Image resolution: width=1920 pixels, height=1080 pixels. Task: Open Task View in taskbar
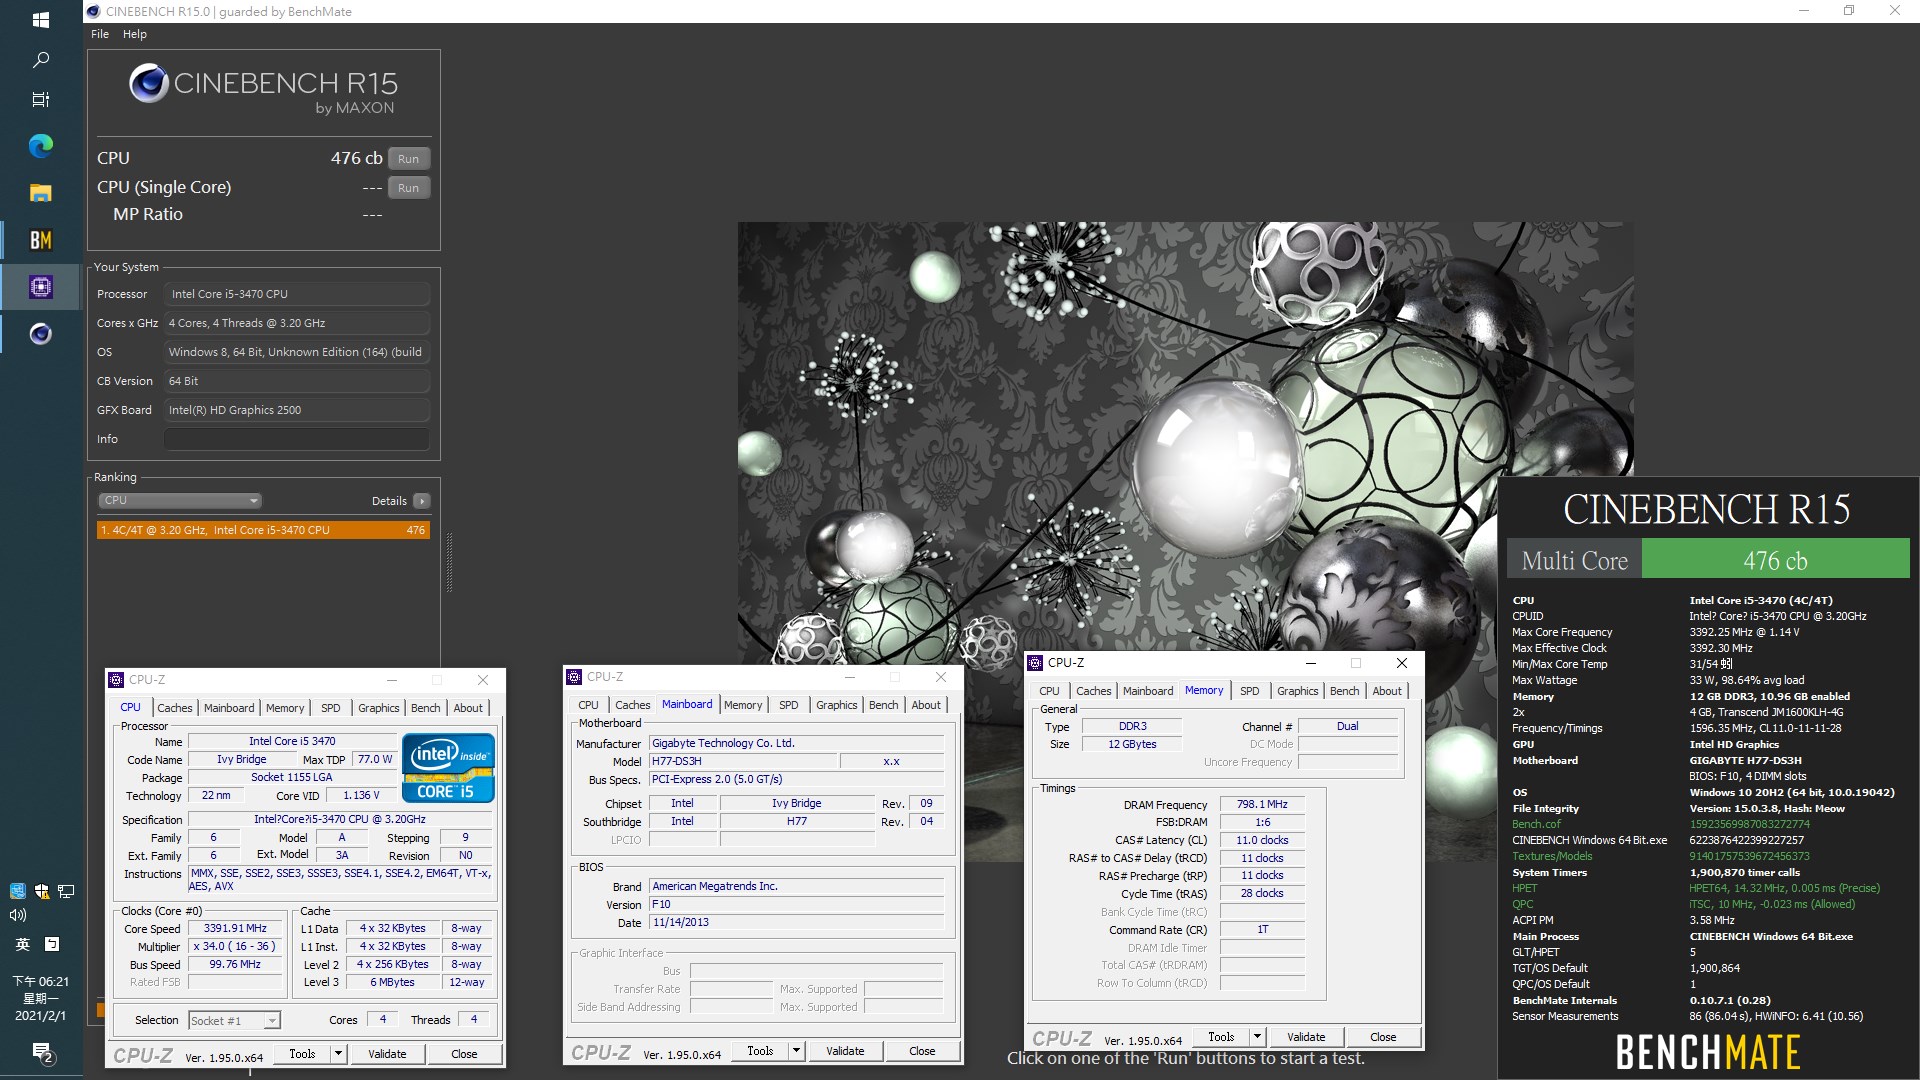pyautogui.click(x=41, y=99)
